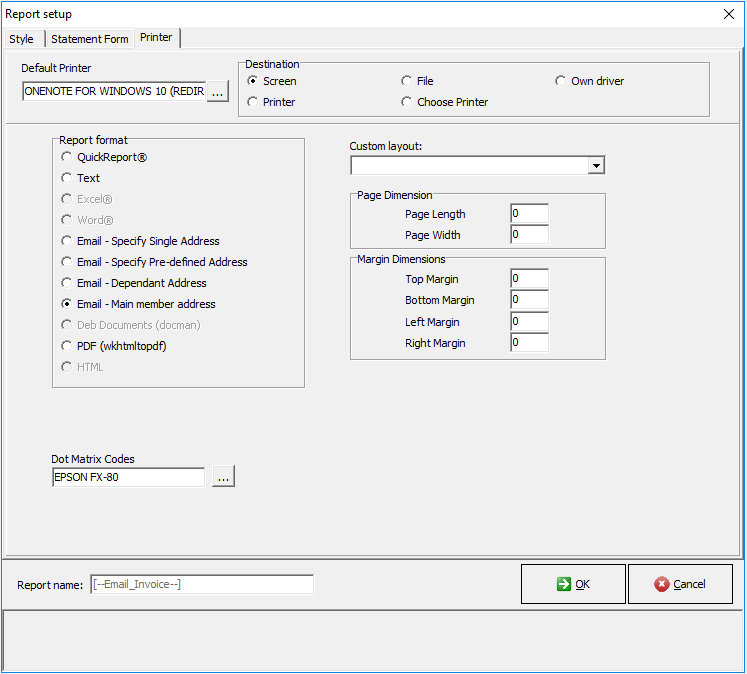Viewport: 747px width, 674px height.
Task: Select Printer as destination
Action: 253,102
